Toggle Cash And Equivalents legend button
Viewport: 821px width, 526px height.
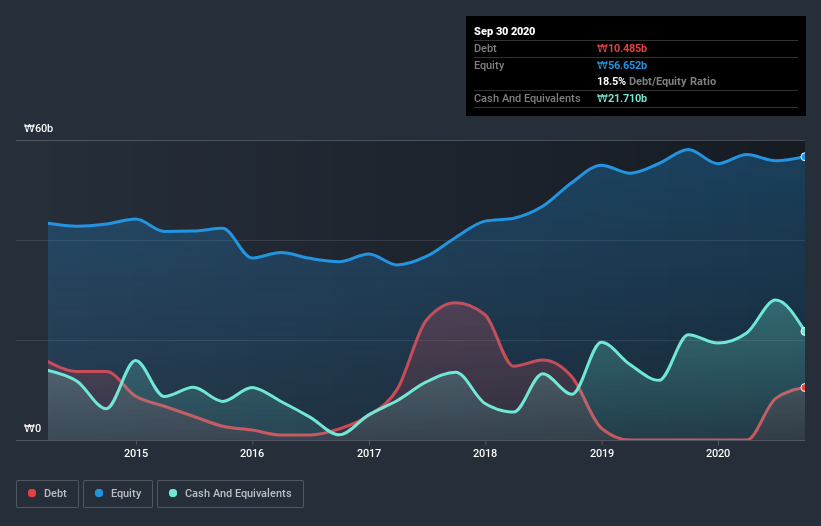tap(230, 494)
